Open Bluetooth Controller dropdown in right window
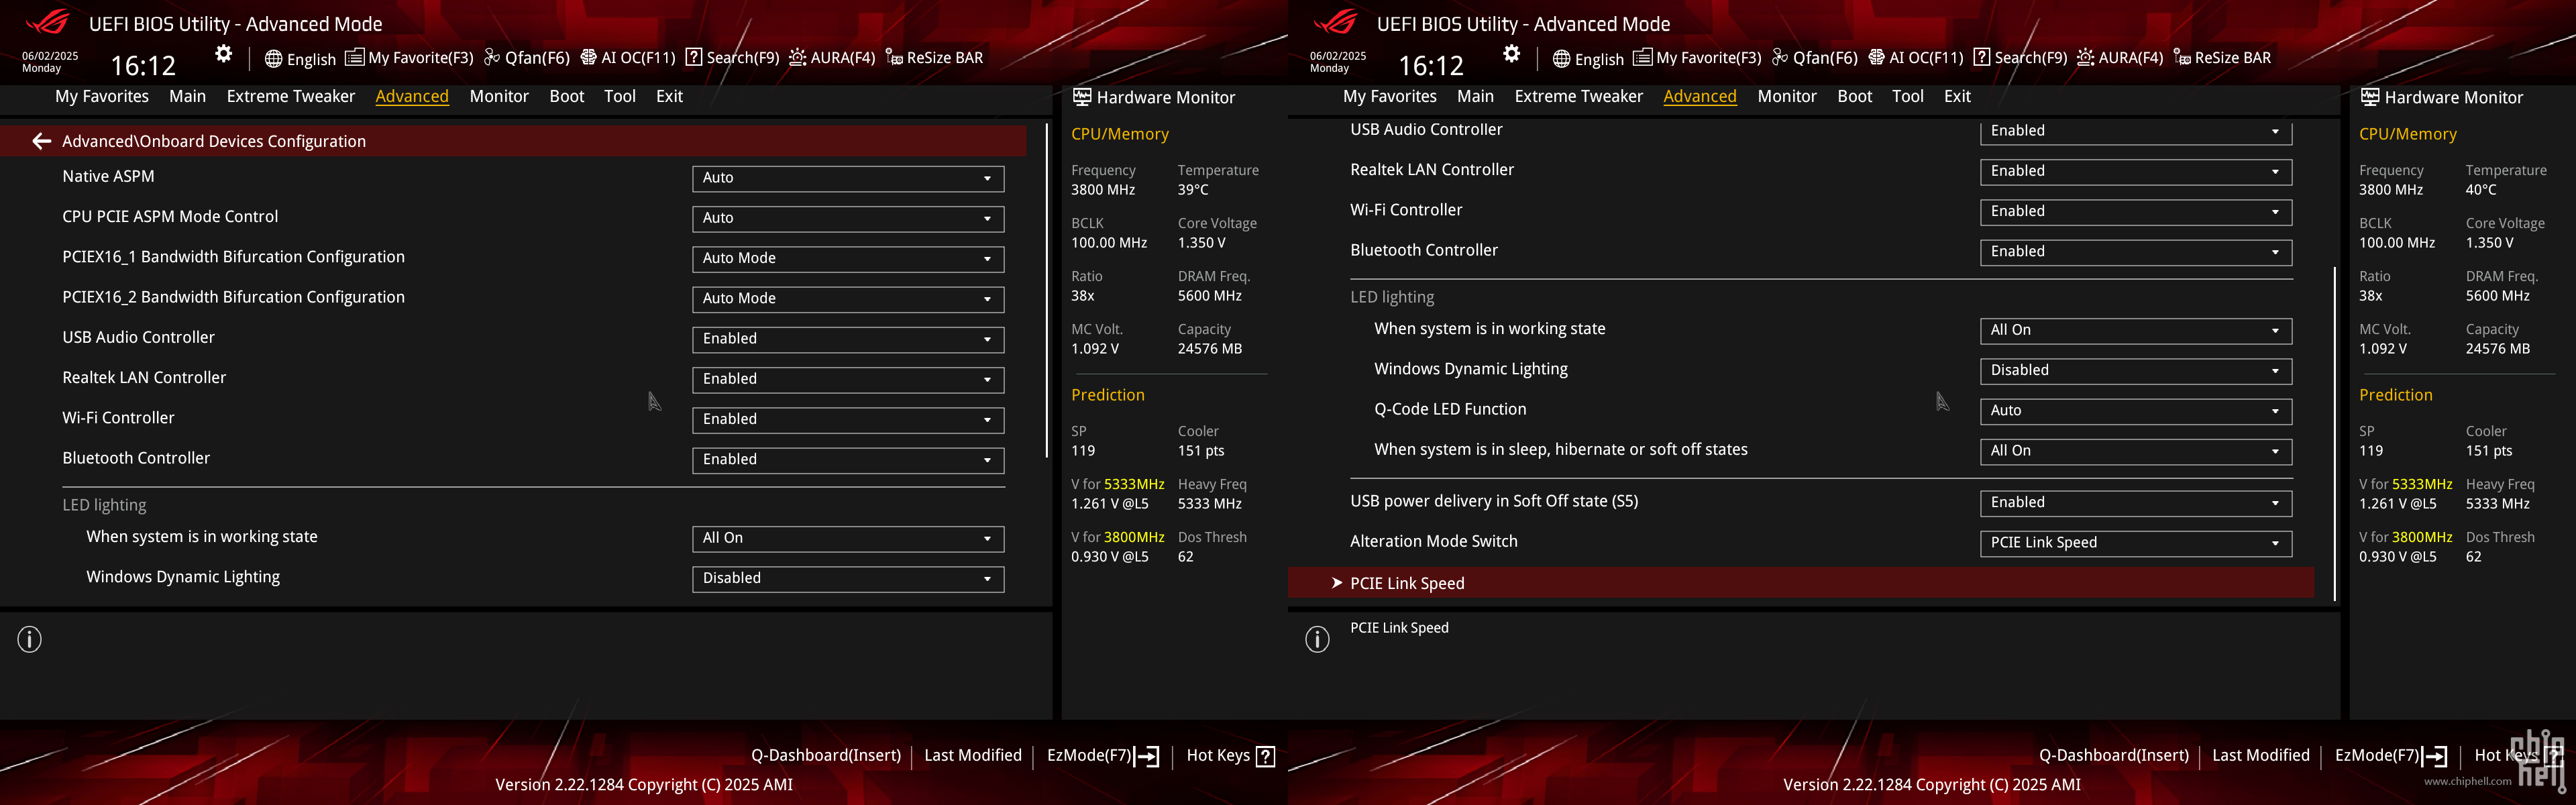2576x805 pixels. (2136, 252)
